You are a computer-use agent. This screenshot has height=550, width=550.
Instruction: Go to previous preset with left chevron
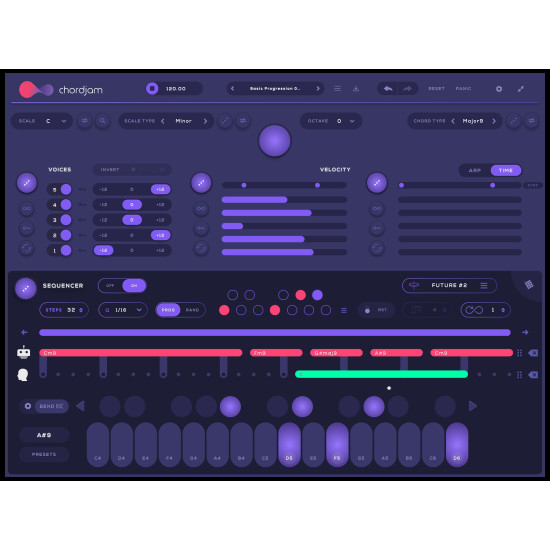[232, 88]
